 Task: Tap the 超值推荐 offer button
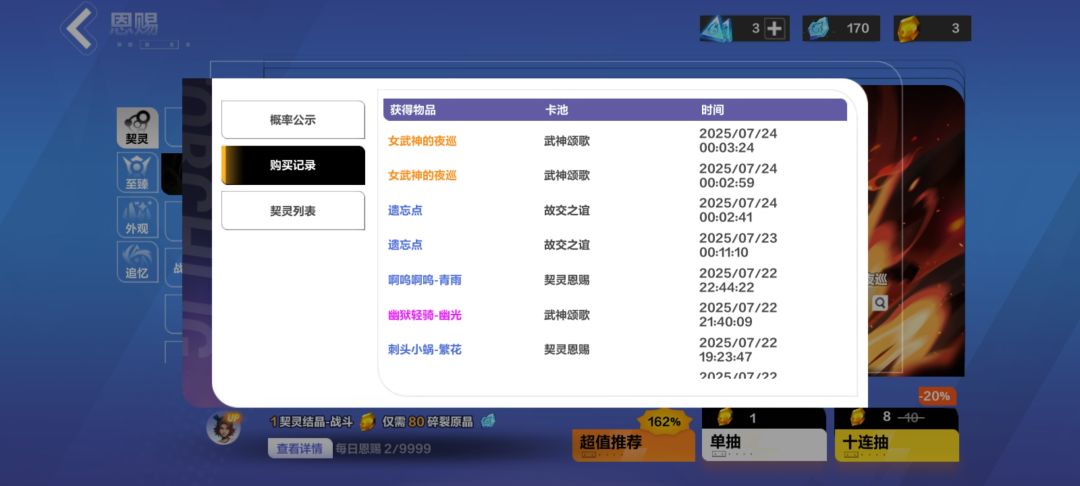(x=632, y=444)
